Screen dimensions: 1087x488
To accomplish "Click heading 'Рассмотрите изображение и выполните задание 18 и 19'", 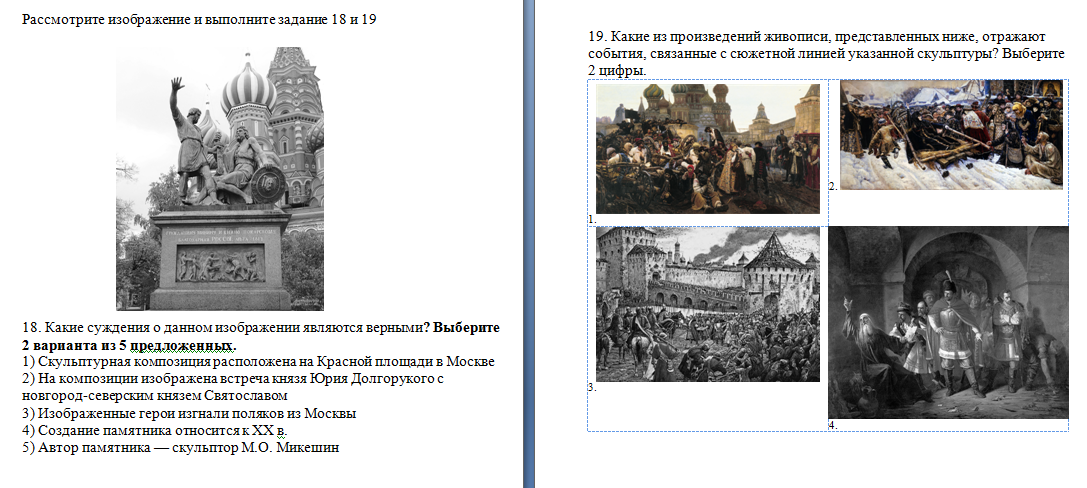I will click(x=199, y=19).
